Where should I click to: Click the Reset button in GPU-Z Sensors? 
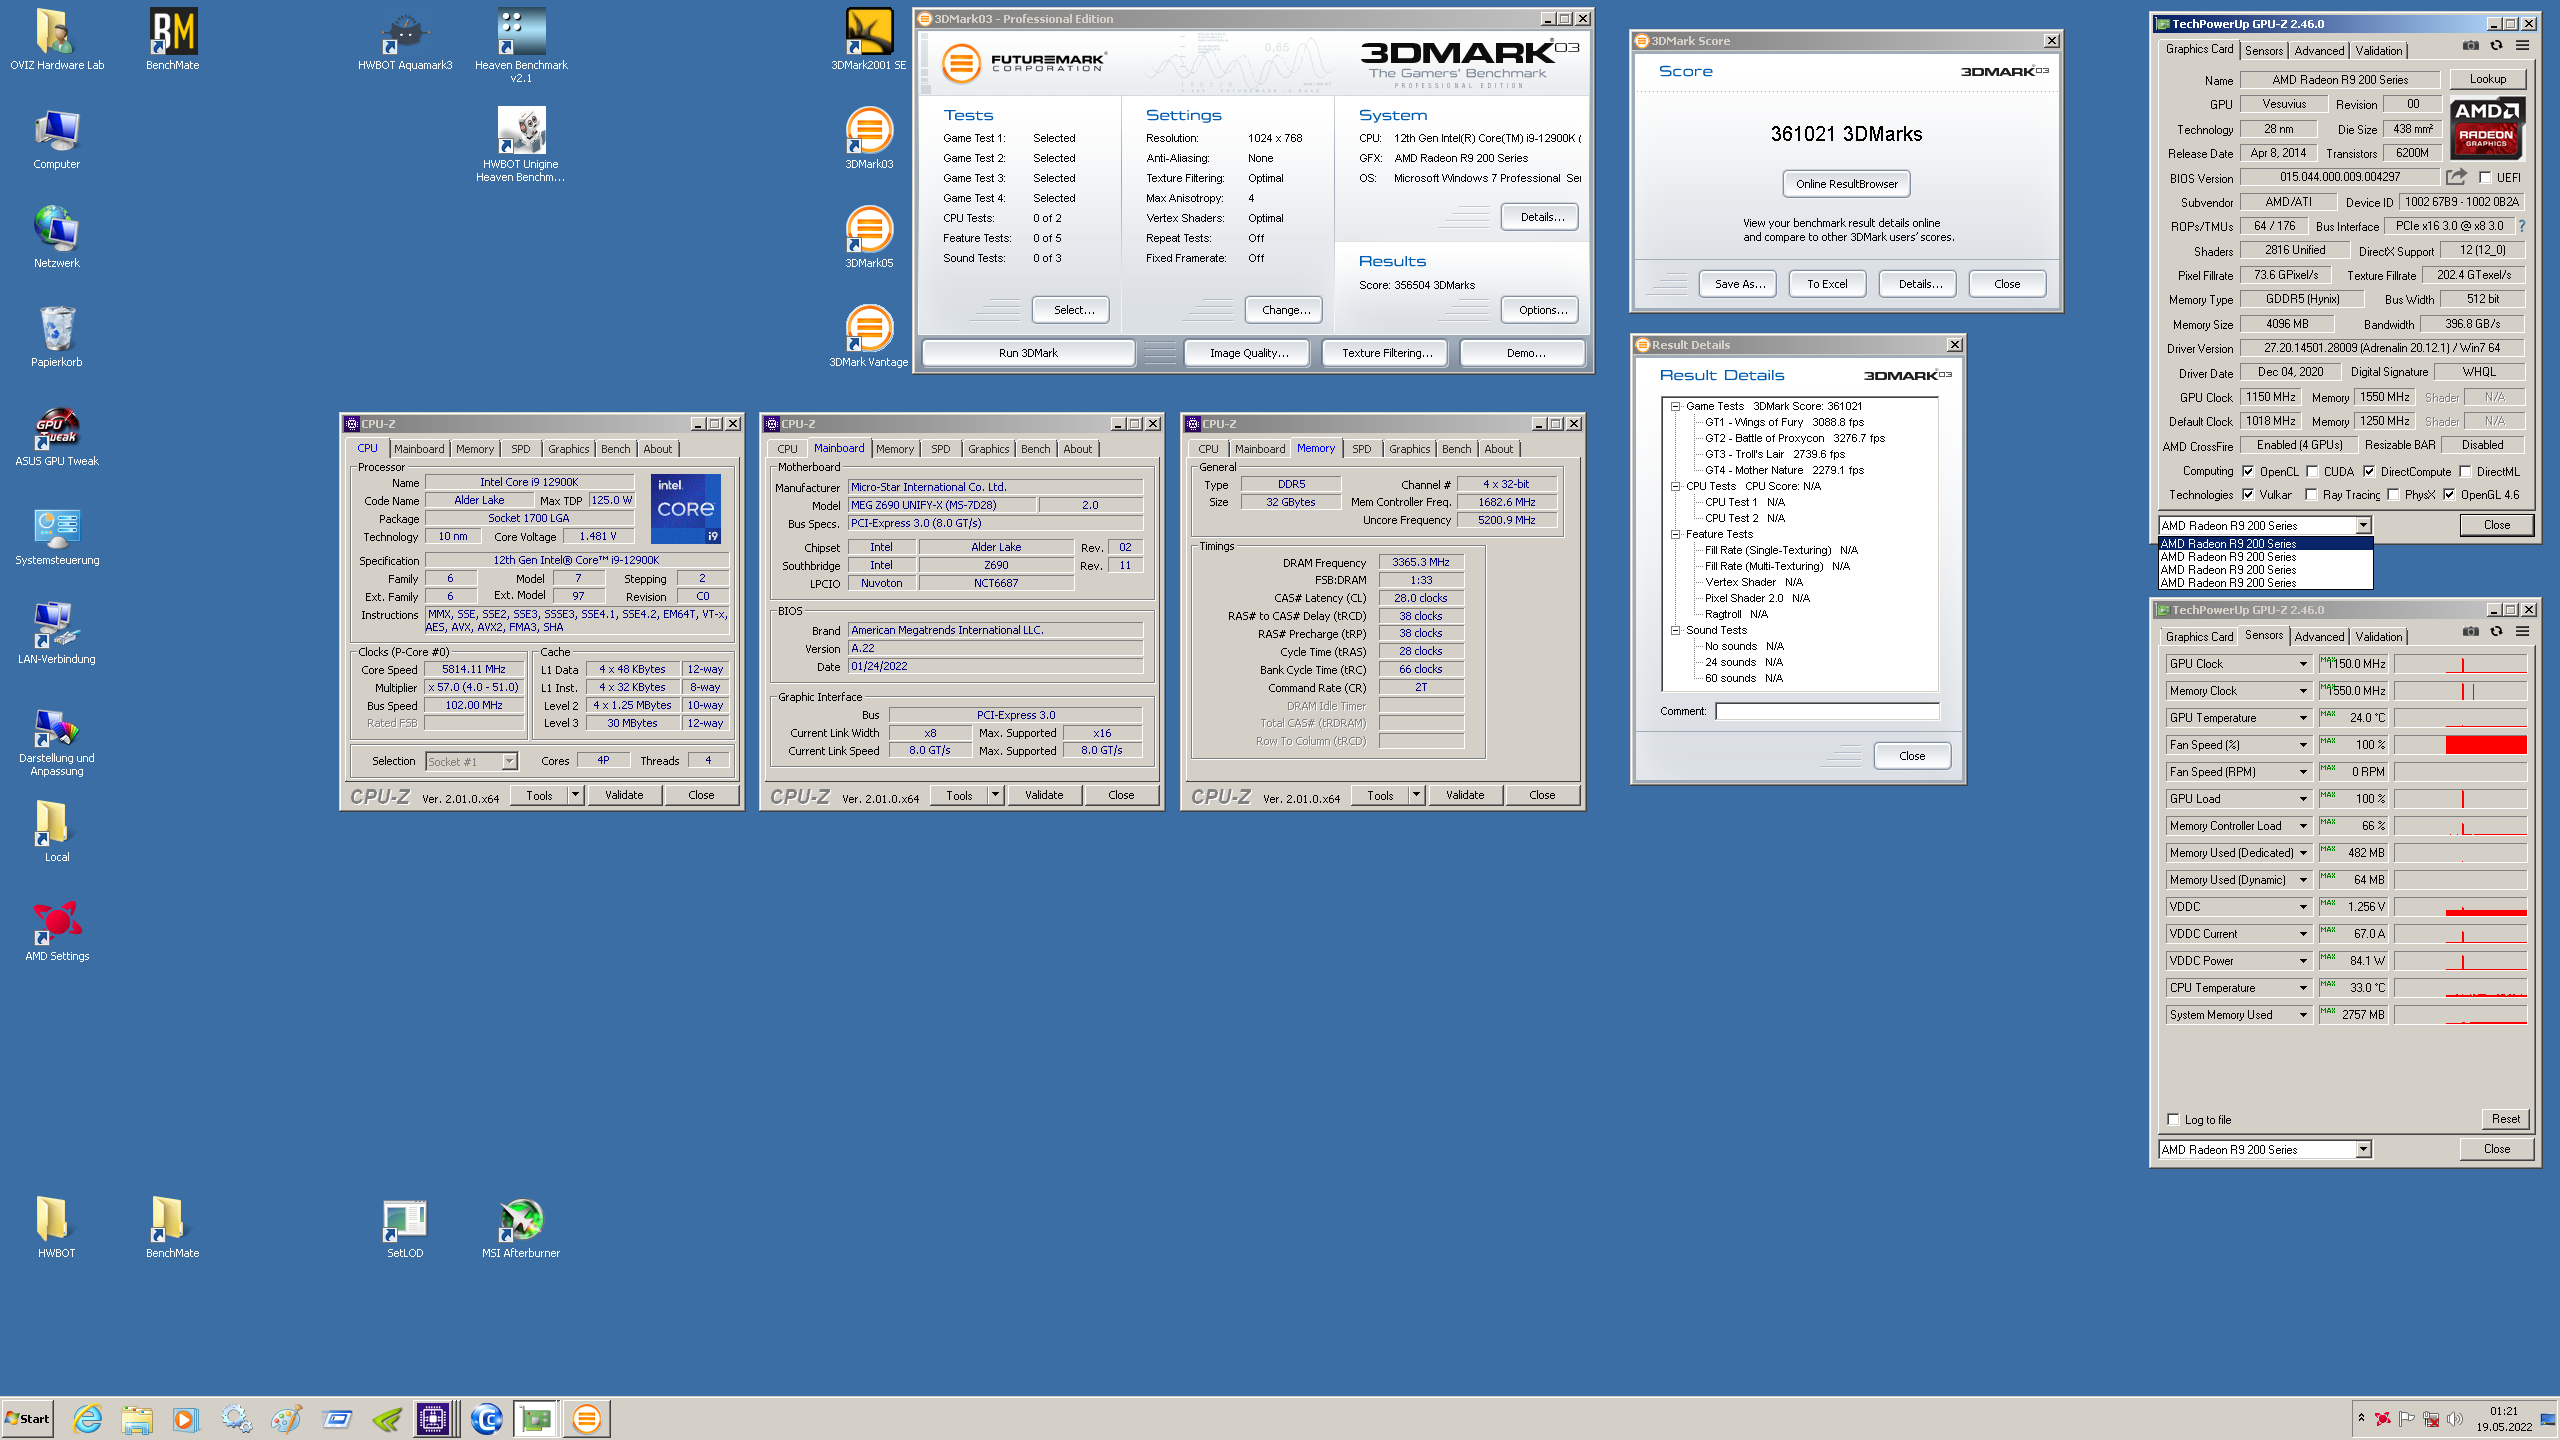coord(2505,1119)
